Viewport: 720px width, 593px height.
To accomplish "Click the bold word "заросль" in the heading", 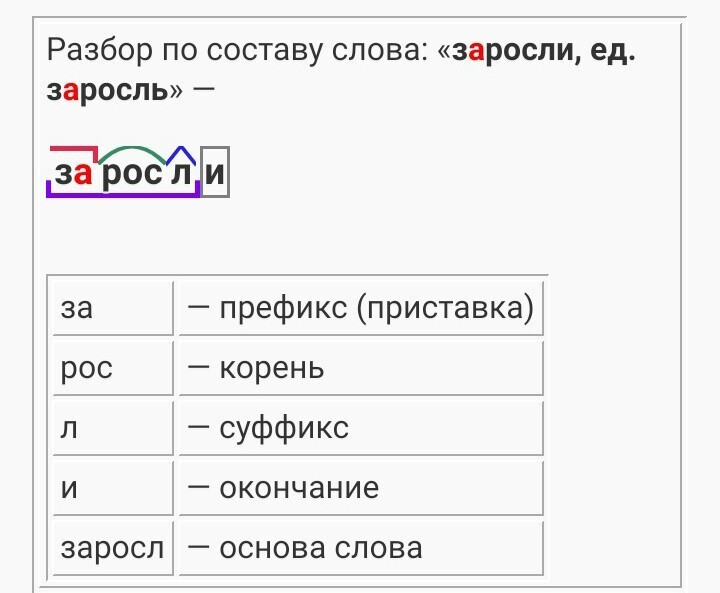I will (108, 89).
